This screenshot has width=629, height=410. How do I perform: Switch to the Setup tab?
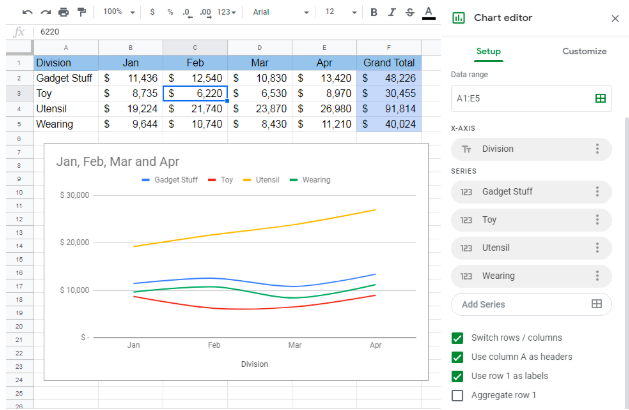coord(488,51)
